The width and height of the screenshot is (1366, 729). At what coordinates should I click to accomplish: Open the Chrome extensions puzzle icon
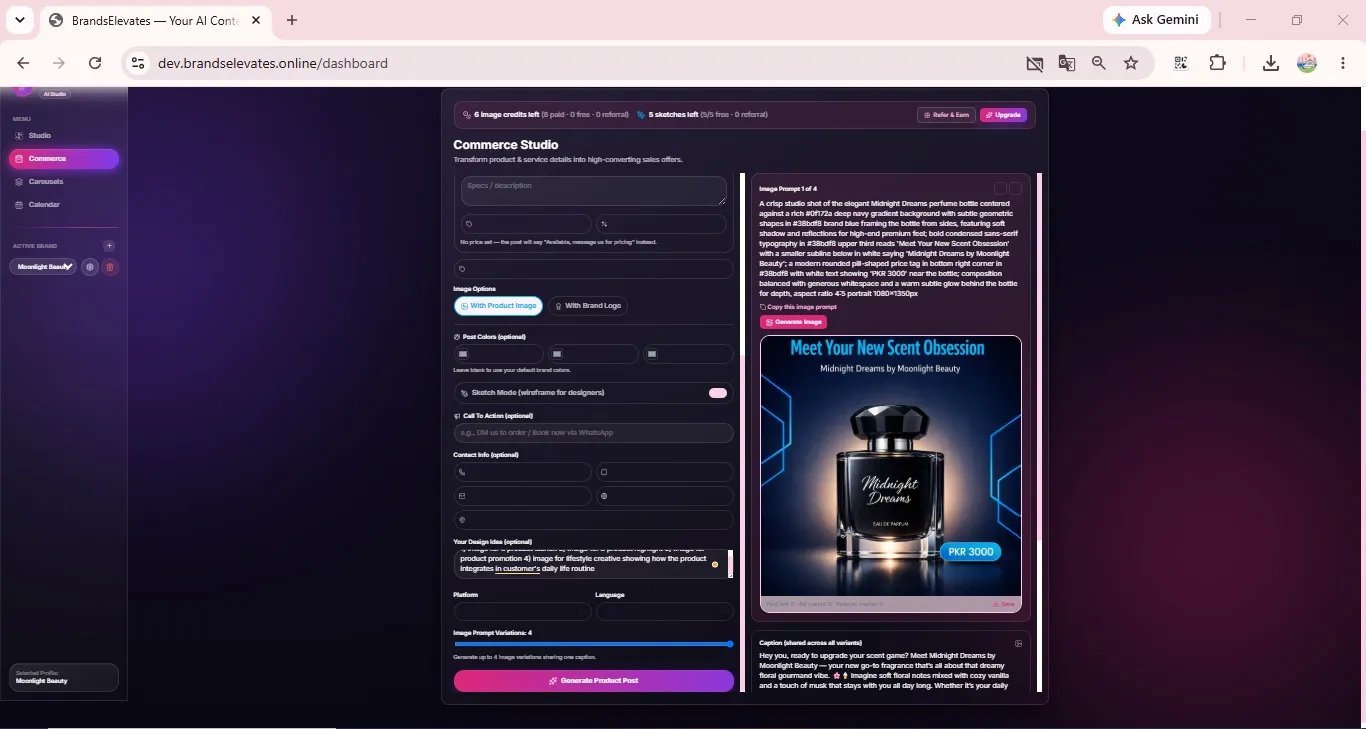point(1217,63)
